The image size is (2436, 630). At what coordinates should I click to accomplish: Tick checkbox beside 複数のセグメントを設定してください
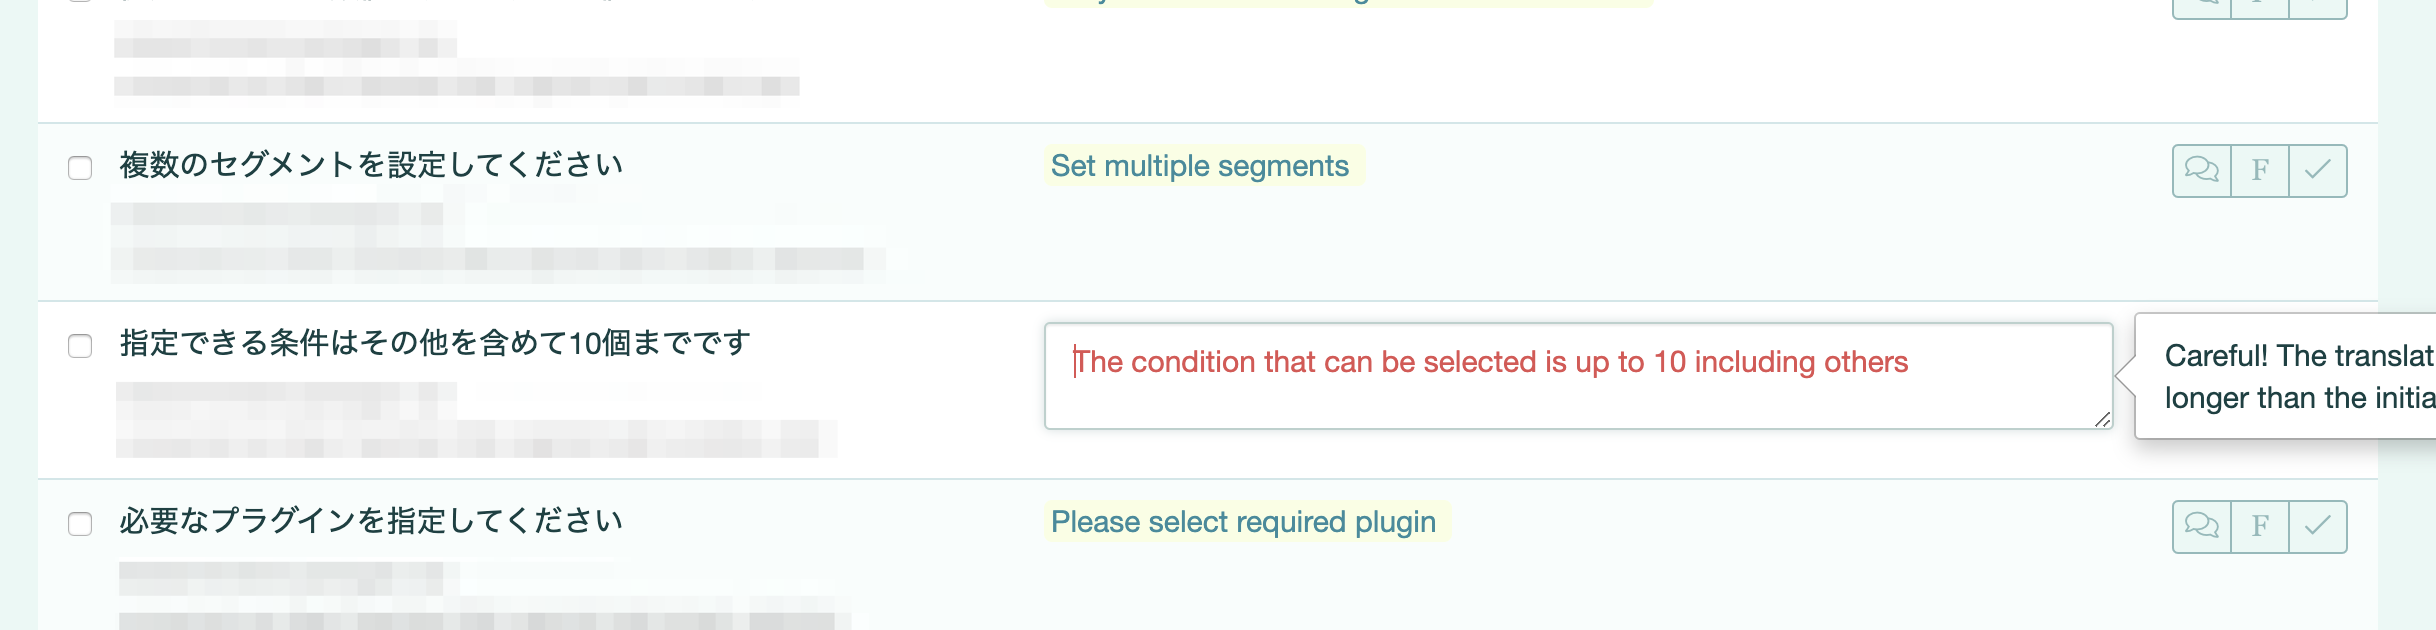click(x=80, y=168)
